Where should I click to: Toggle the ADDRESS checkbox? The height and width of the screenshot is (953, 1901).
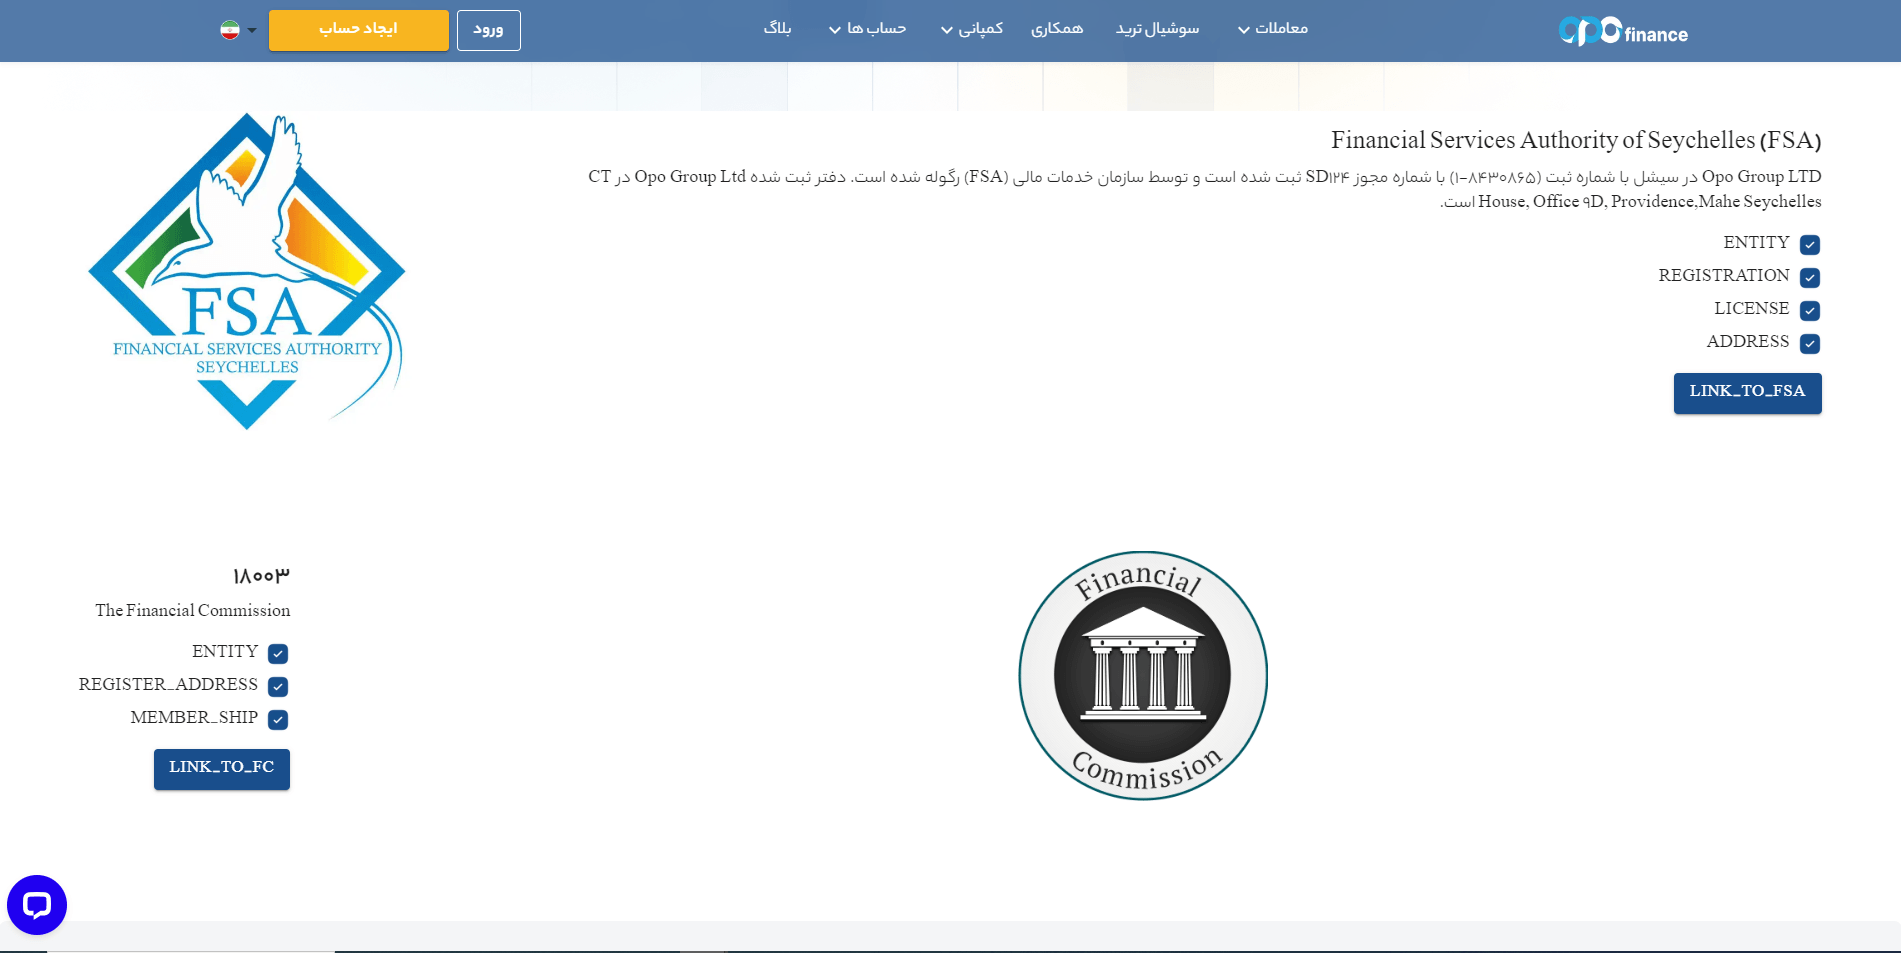tap(1810, 343)
